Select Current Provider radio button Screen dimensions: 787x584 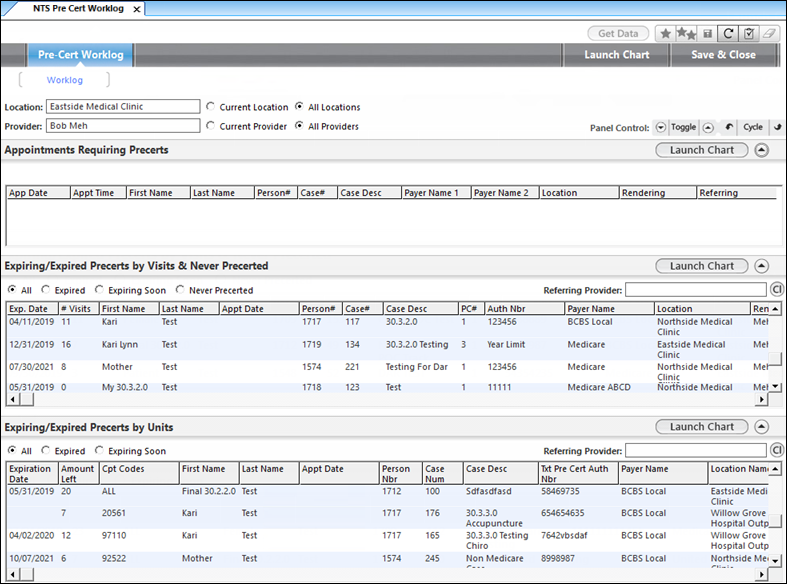tap(211, 125)
